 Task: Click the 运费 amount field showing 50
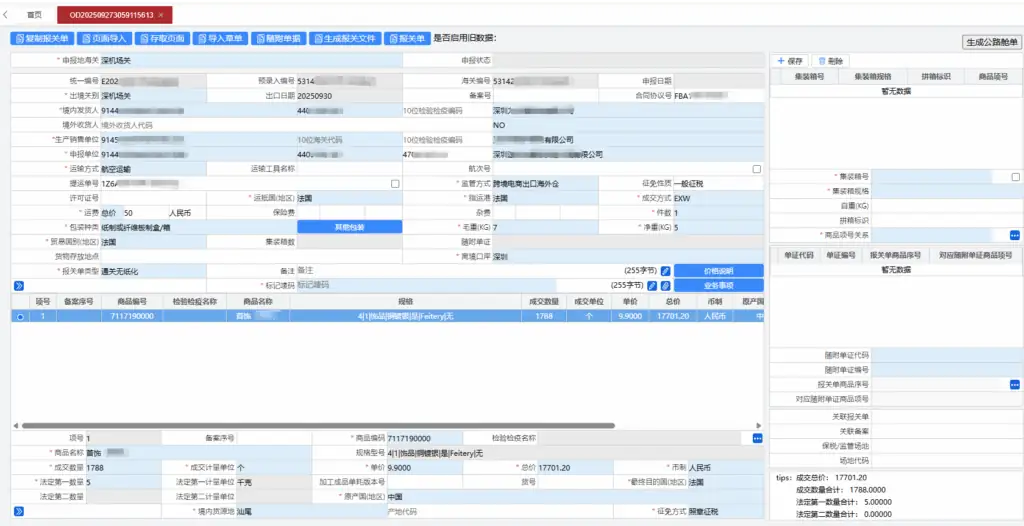tap(144, 213)
